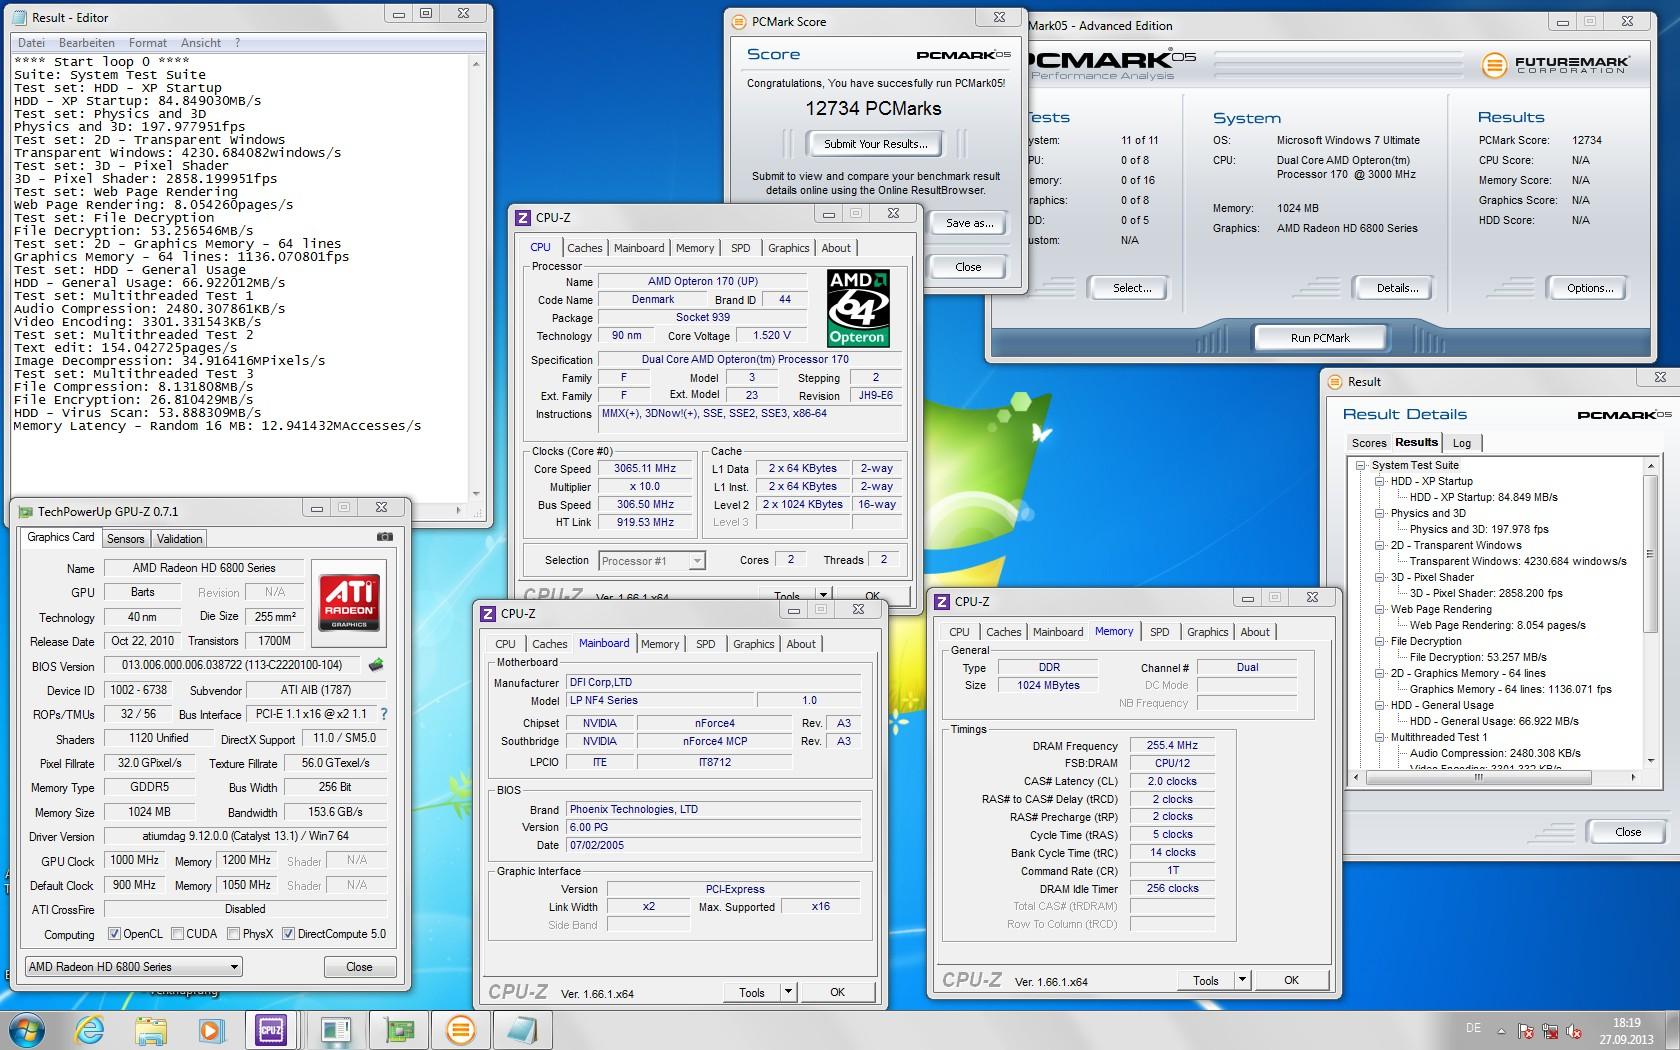
Task: Collapse the HDD - XP Startup node
Action: 1380,481
